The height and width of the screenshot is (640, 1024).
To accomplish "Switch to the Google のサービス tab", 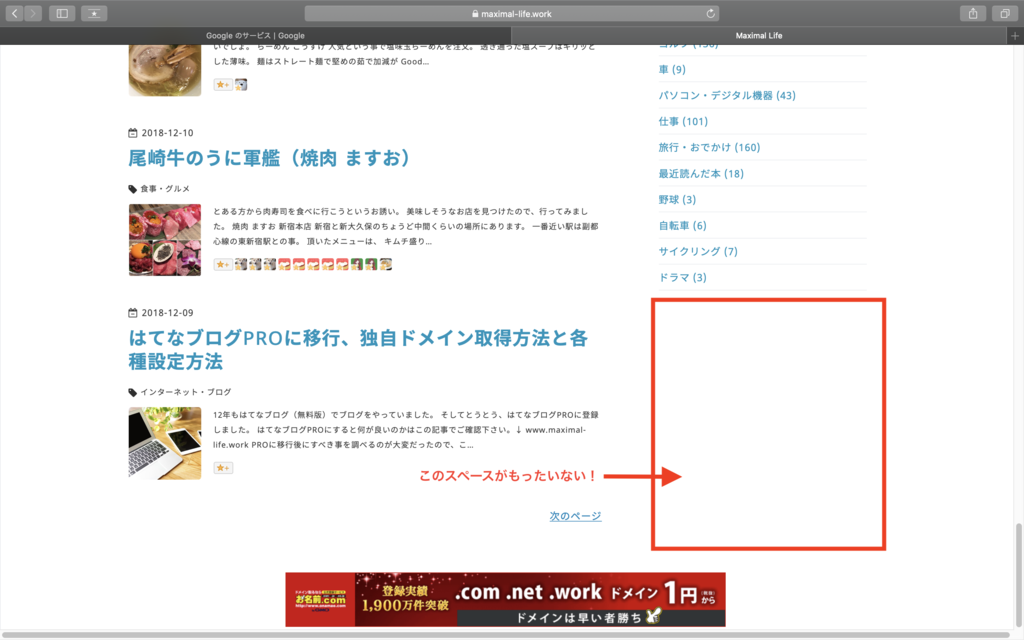I will pyautogui.click(x=255, y=36).
